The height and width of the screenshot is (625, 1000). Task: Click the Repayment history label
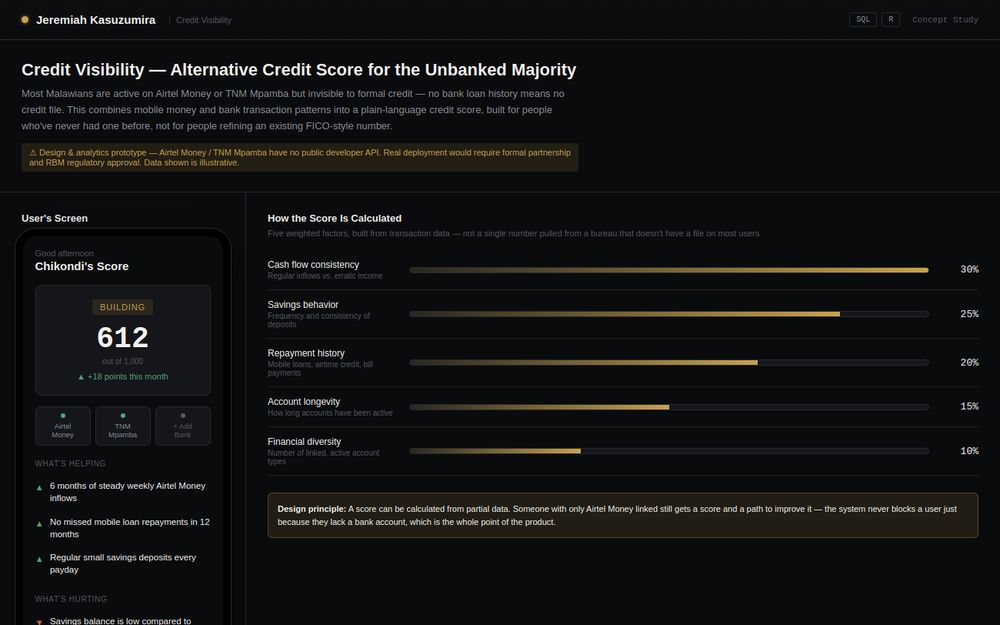tap(306, 353)
